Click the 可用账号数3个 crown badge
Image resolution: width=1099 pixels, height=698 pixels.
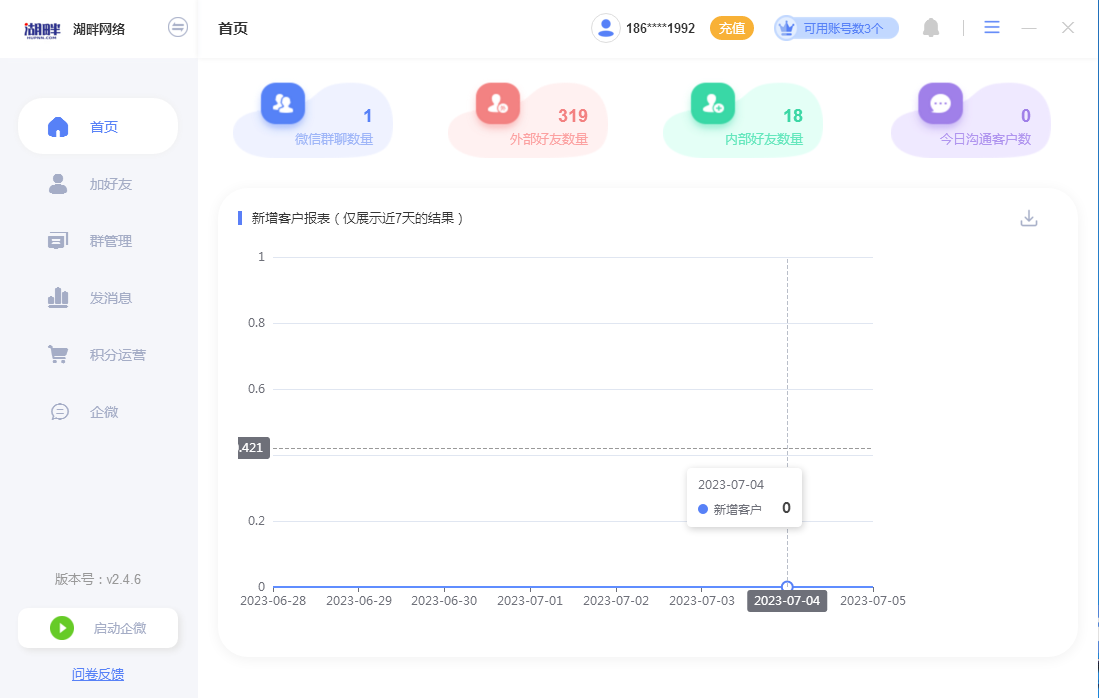click(x=836, y=28)
